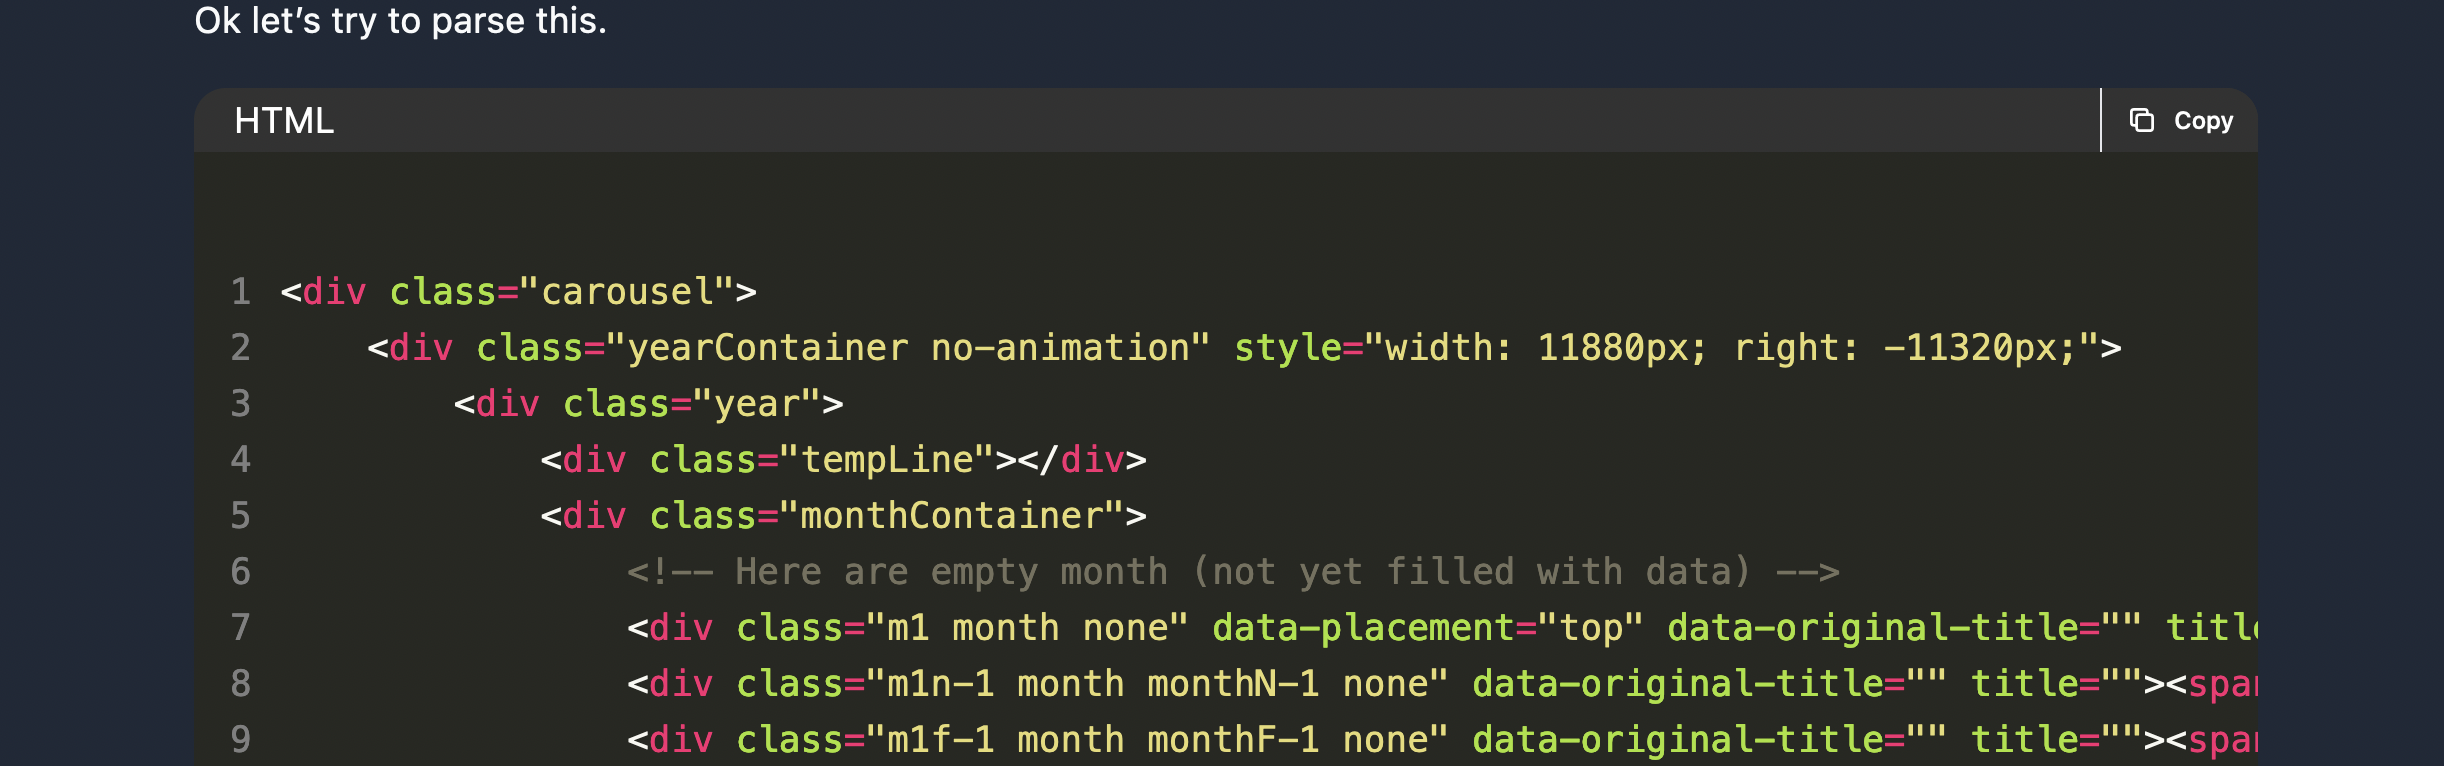This screenshot has height=766, width=2444.
Task: Click line number 7 in the code gutter
Action: point(241,628)
